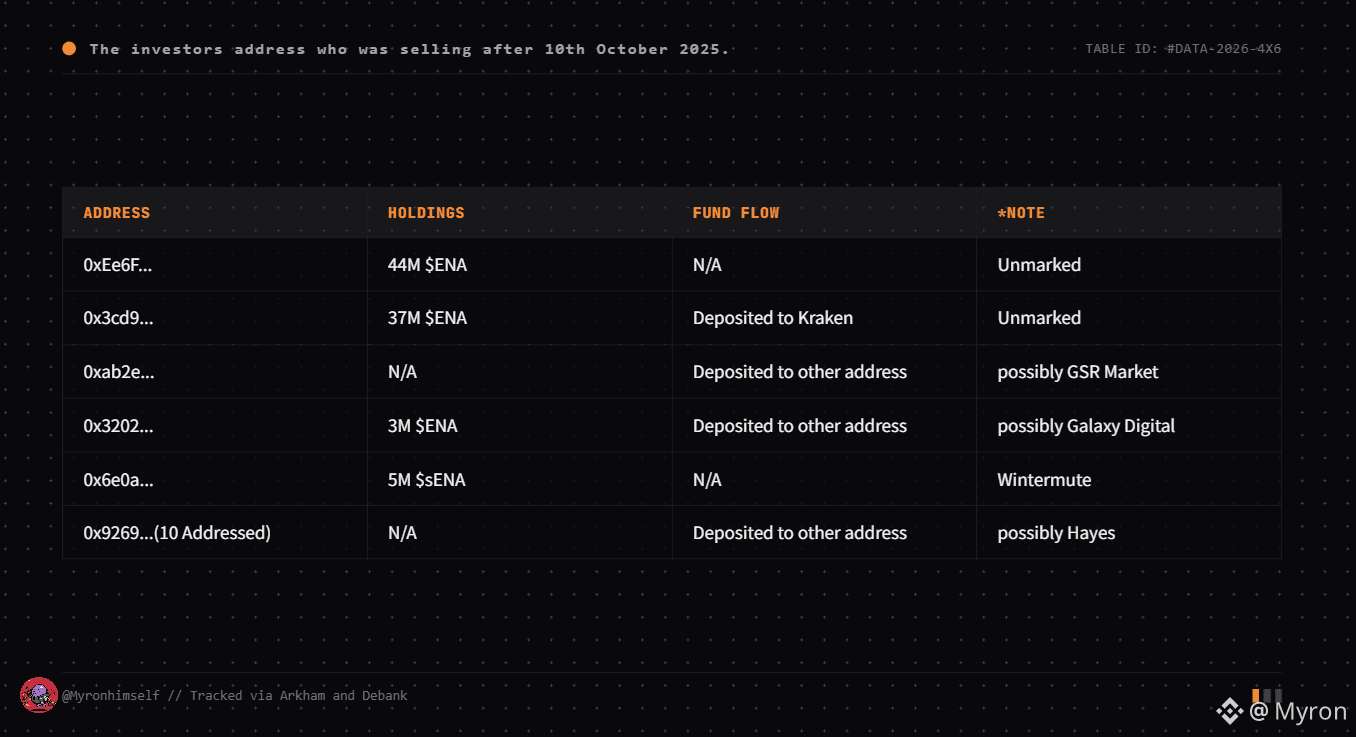
Task: Open address 0x3cd9... row
Action: pos(671,318)
